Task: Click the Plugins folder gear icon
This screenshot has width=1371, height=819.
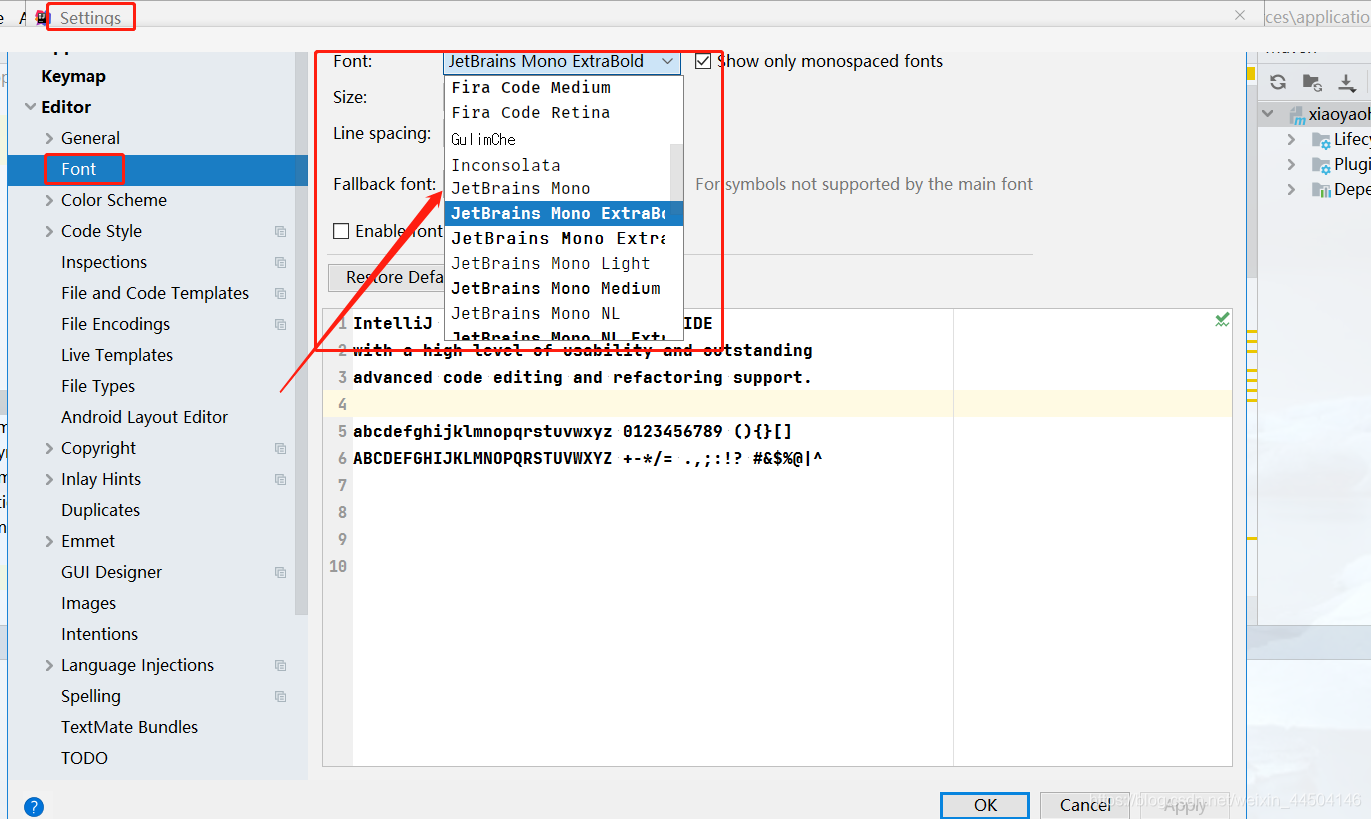Action: coord(1321,164)
